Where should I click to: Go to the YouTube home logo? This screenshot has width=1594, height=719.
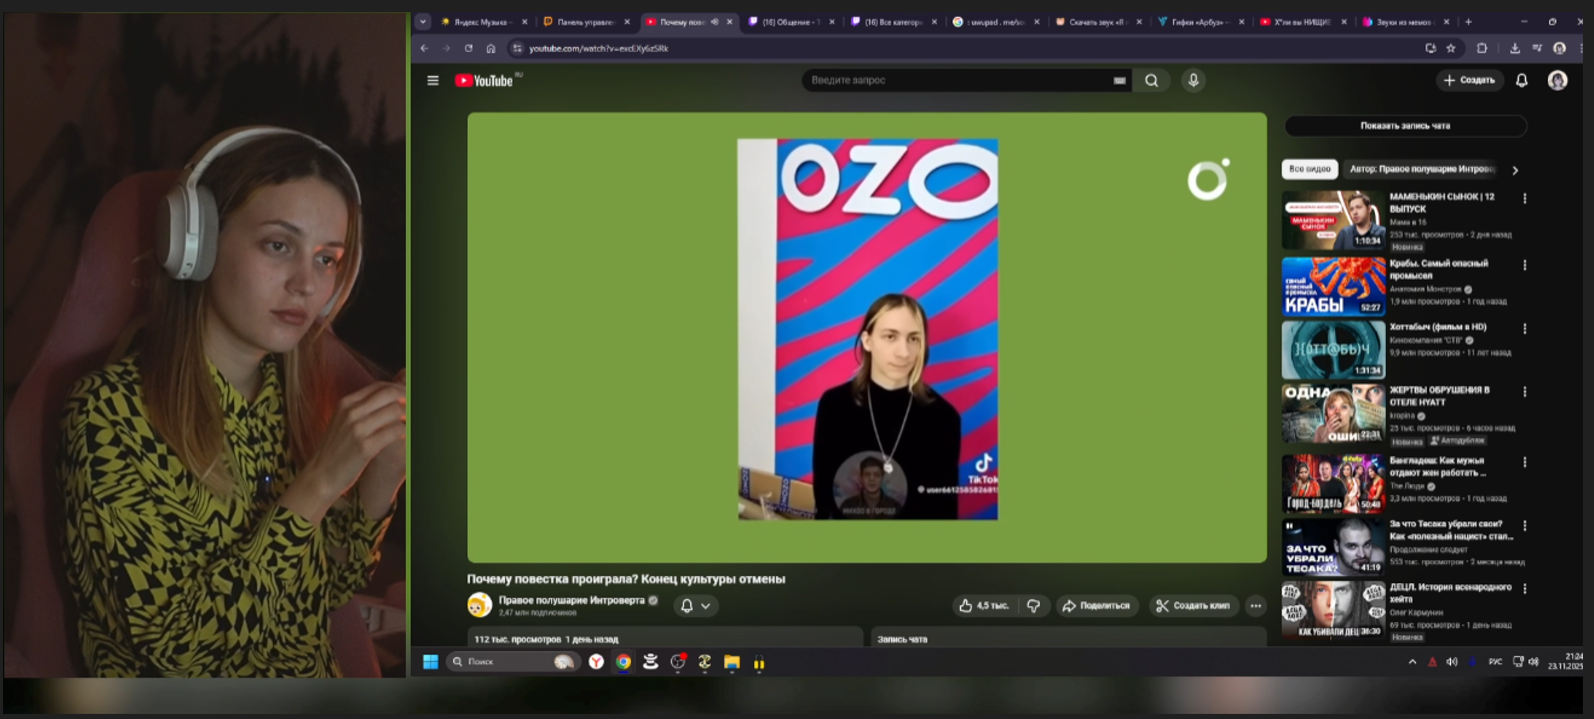[x=484, y=81]
